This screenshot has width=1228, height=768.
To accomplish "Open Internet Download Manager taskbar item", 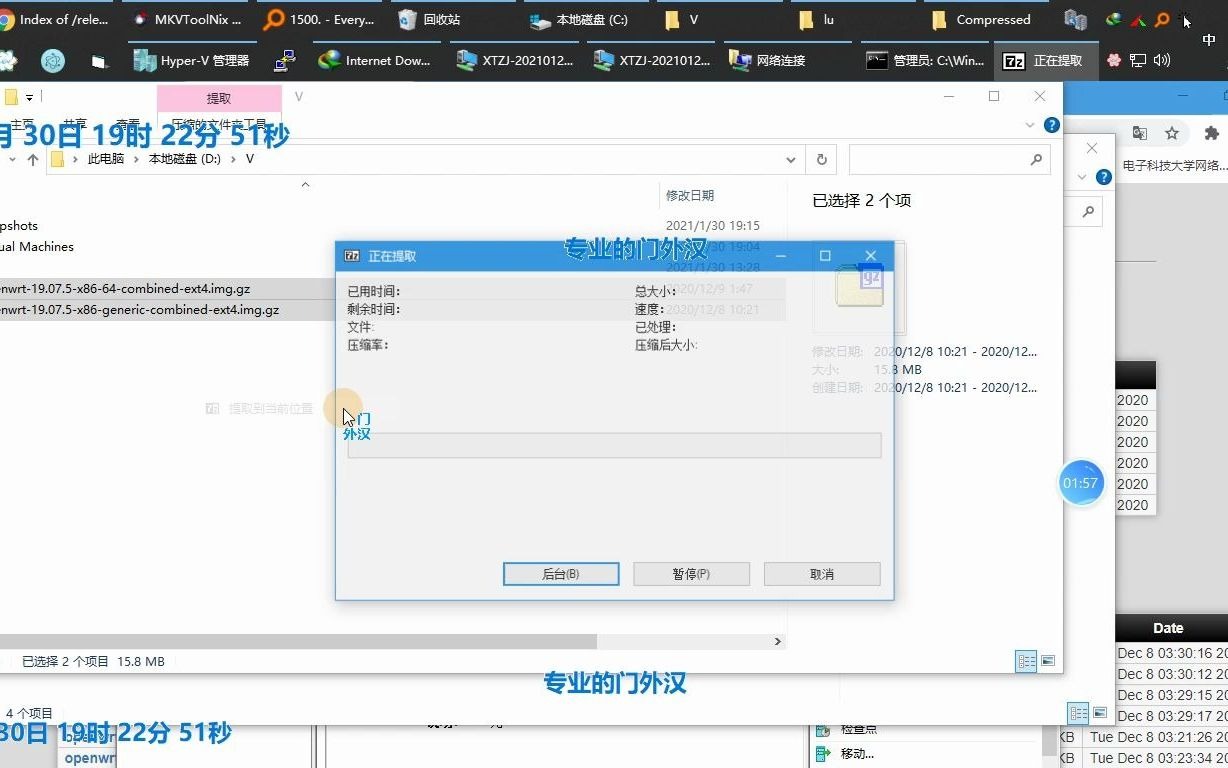I will click(375, 61).
